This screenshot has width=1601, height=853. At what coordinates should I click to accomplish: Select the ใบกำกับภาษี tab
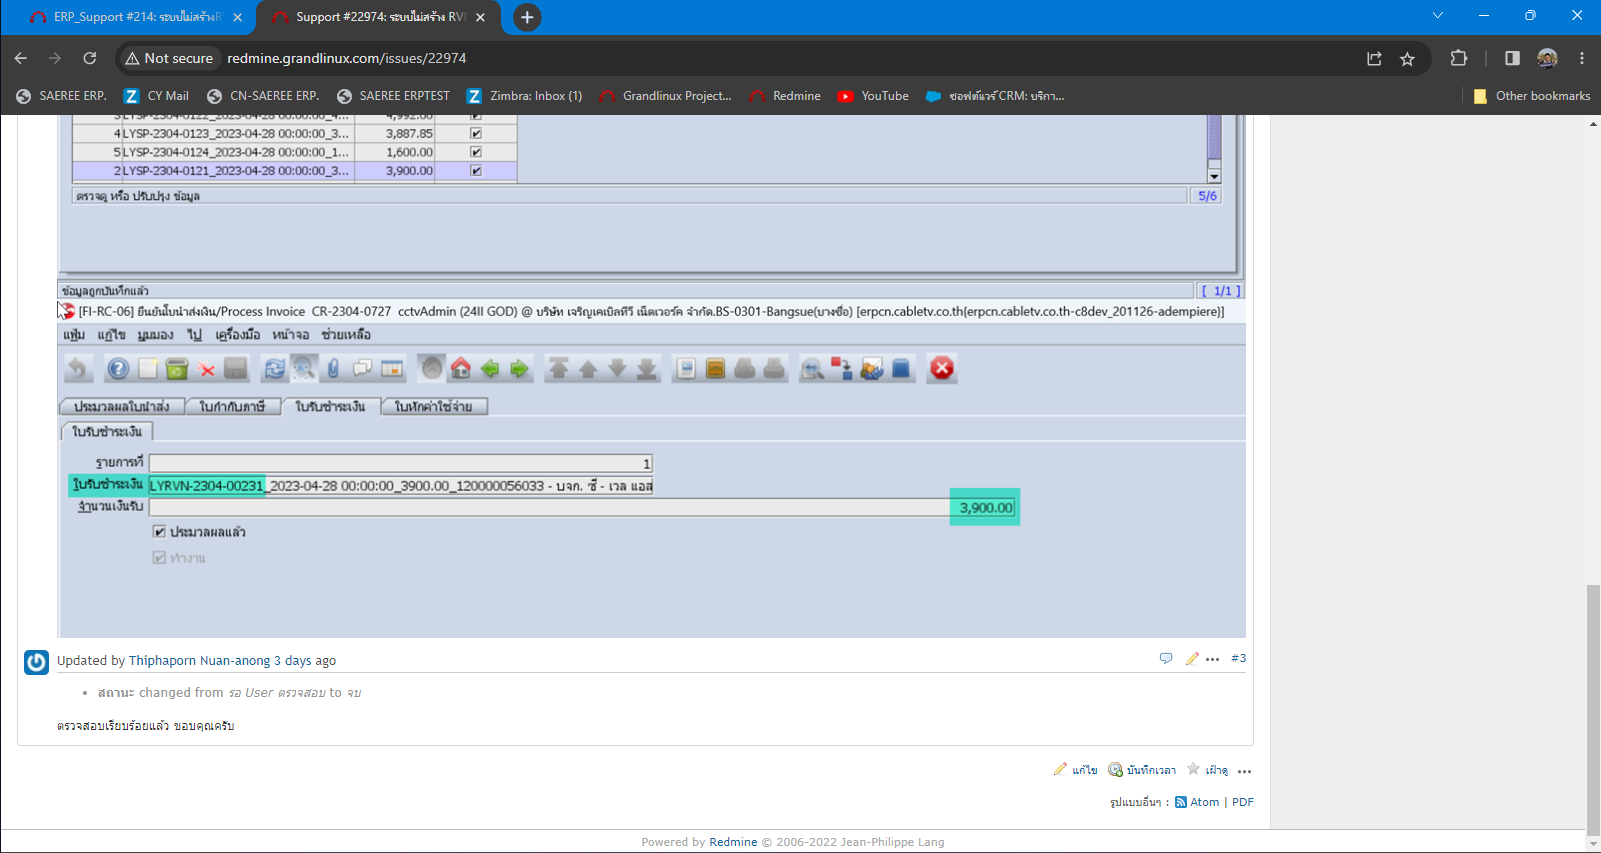[232, 407]
